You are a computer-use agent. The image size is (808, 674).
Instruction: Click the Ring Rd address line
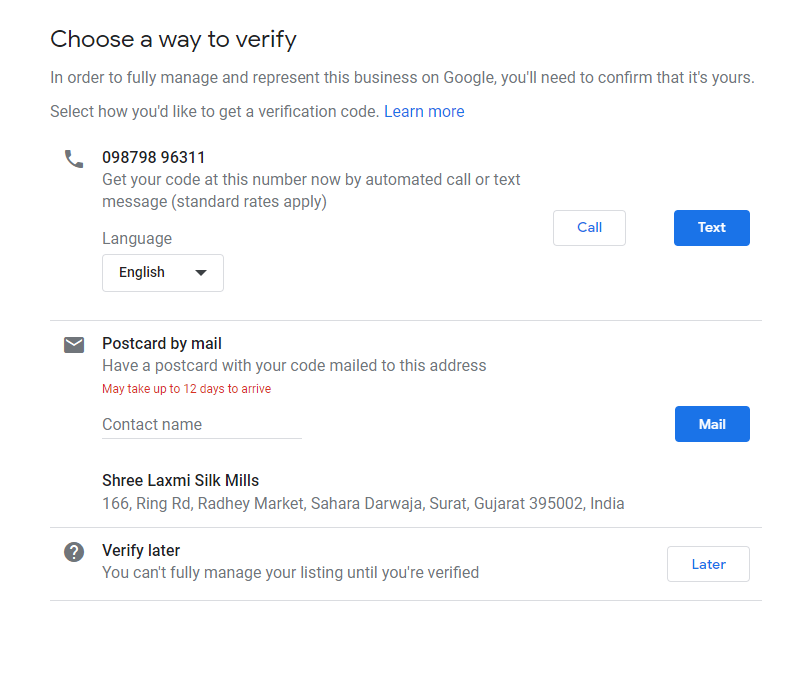(x=363, y=504)
